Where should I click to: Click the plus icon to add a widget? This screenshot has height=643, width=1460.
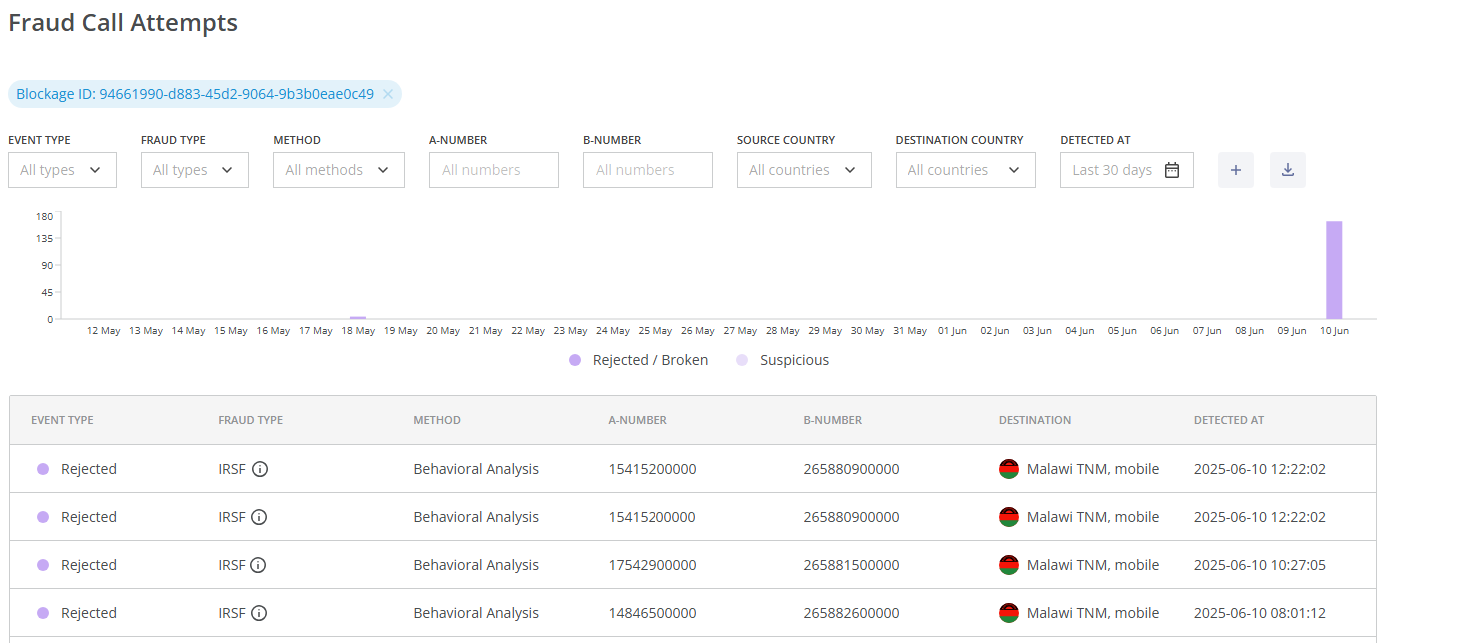(1235, 170)
